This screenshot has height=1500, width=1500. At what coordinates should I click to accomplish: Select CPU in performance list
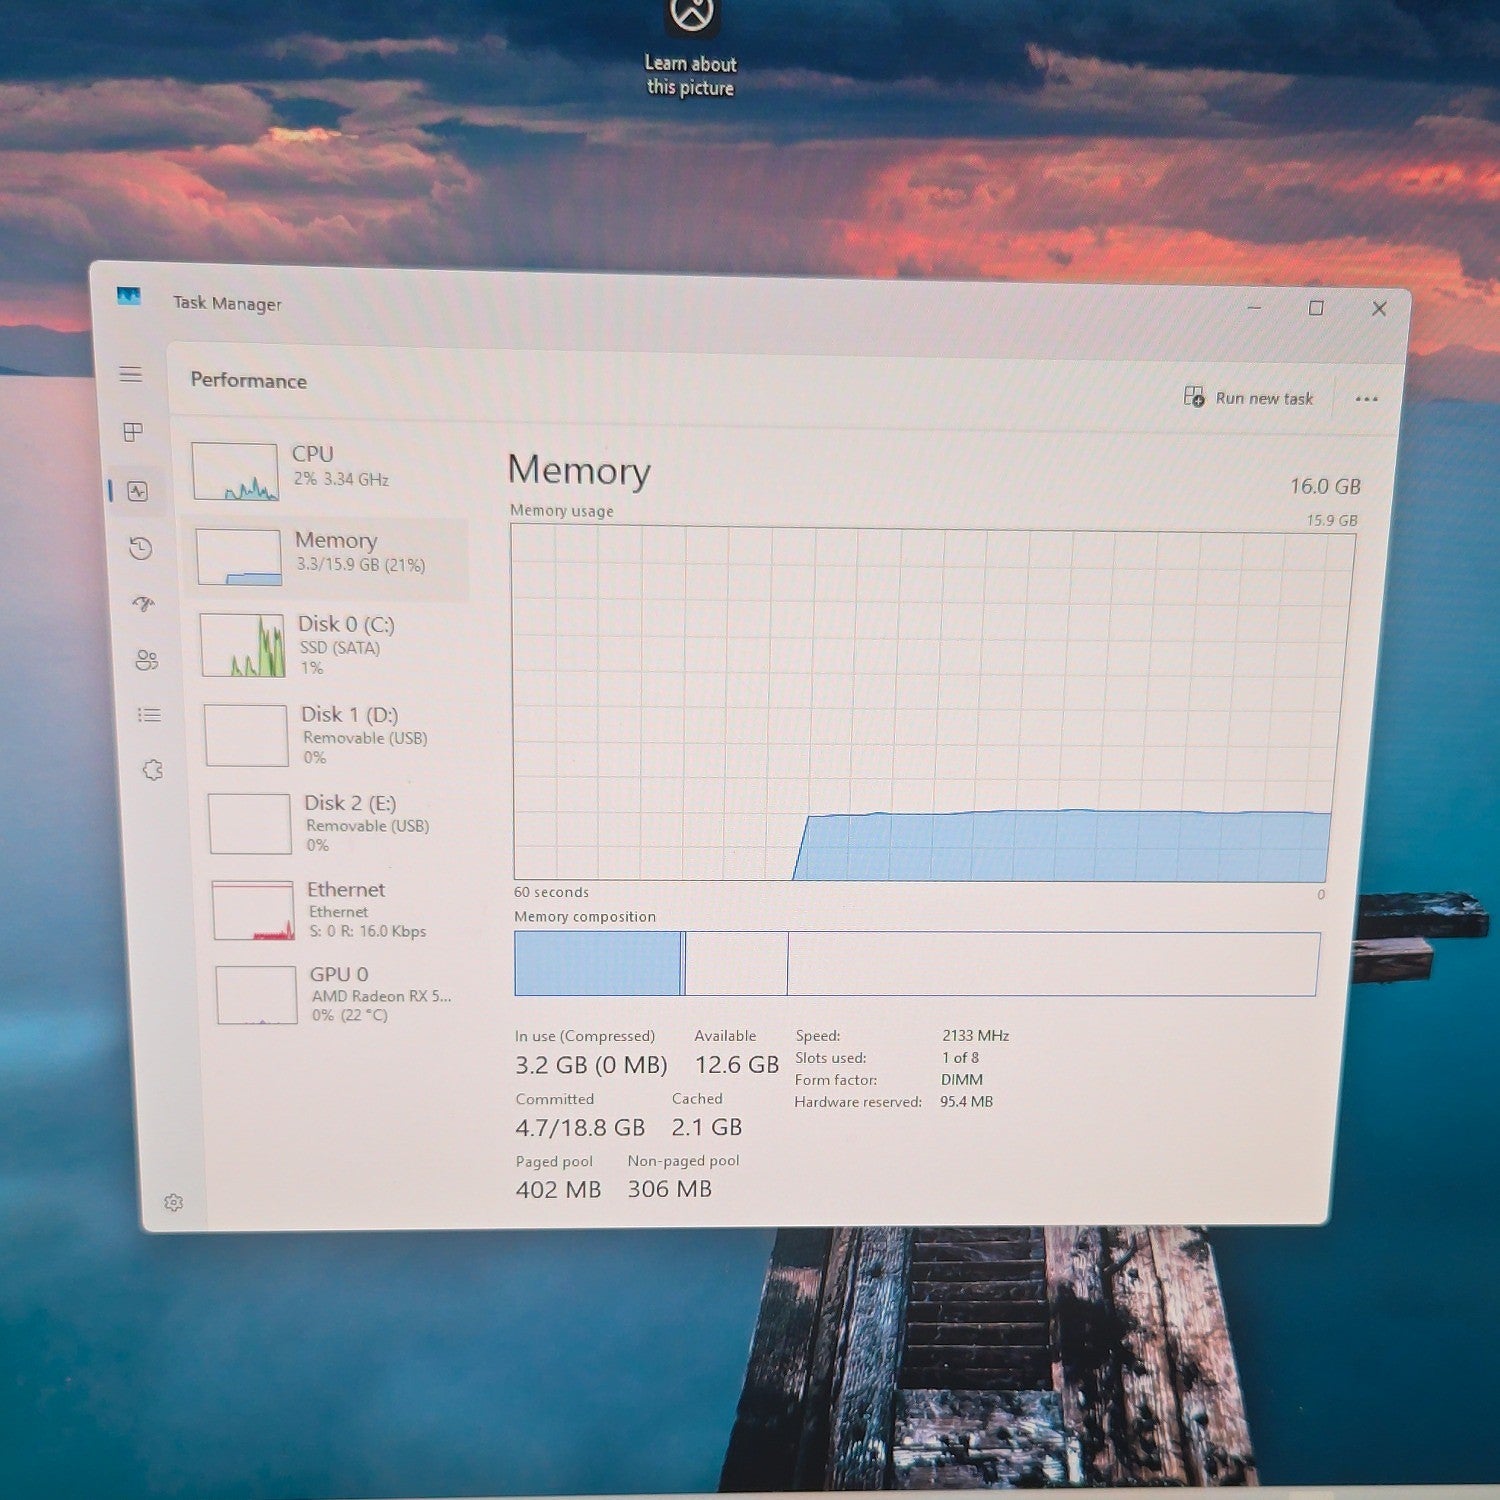click(323, 470)
